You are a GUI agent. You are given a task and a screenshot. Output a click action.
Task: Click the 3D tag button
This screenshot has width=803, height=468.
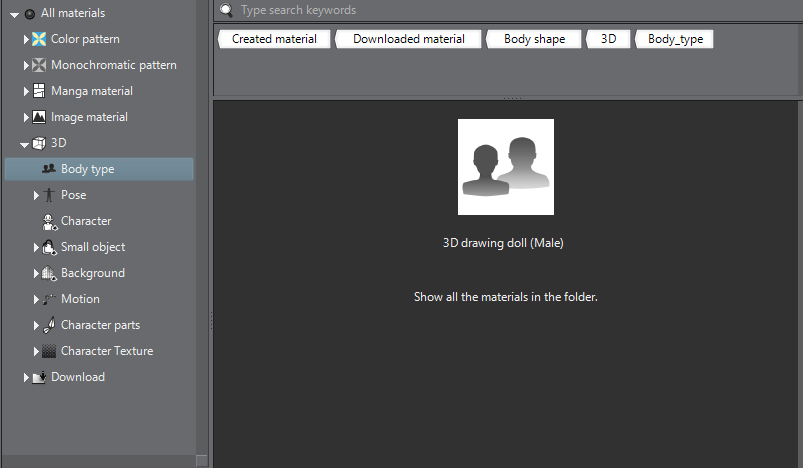608,39
